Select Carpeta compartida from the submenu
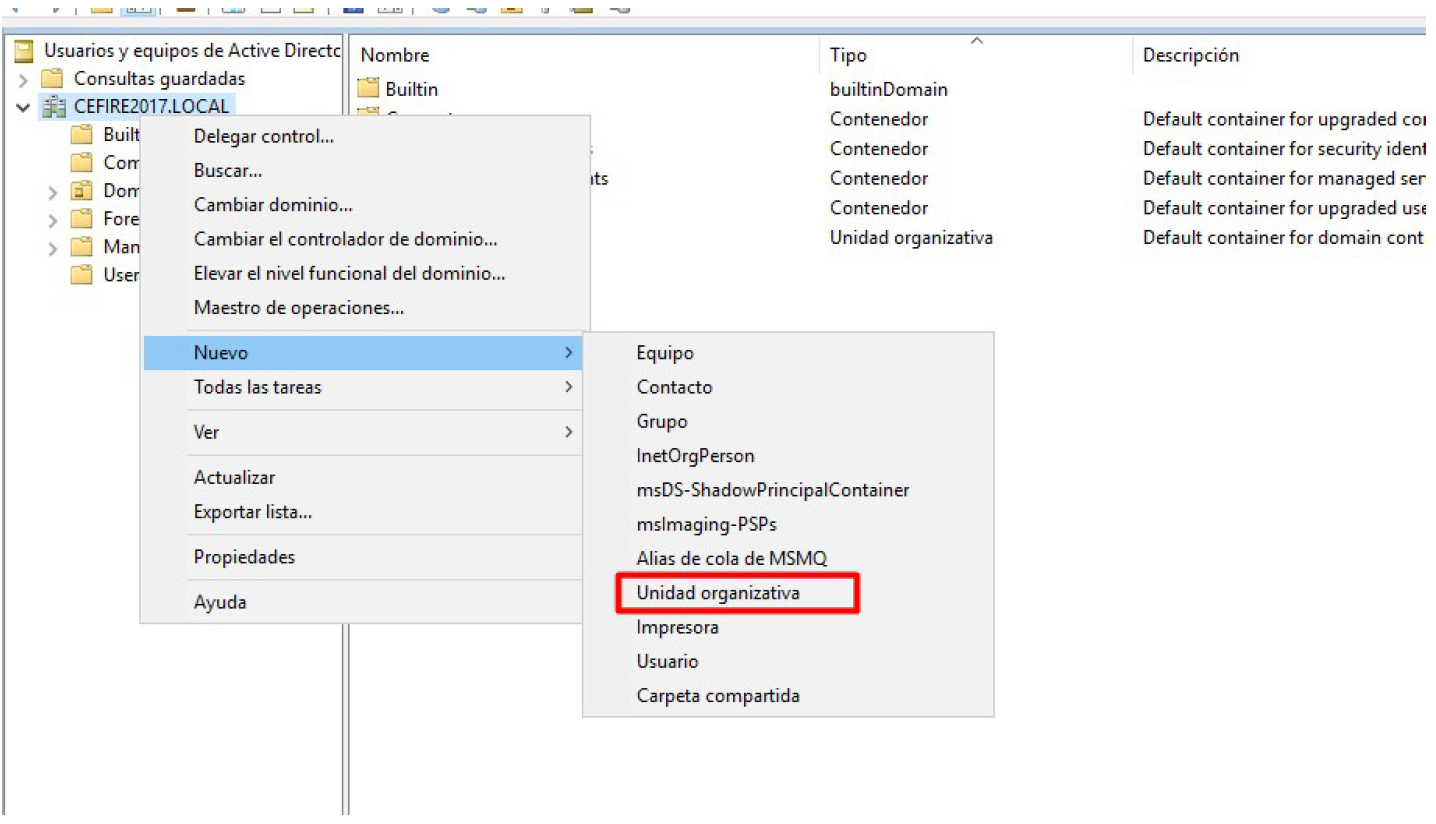This screenshot has width=1436, height=824. coord(717,695)
